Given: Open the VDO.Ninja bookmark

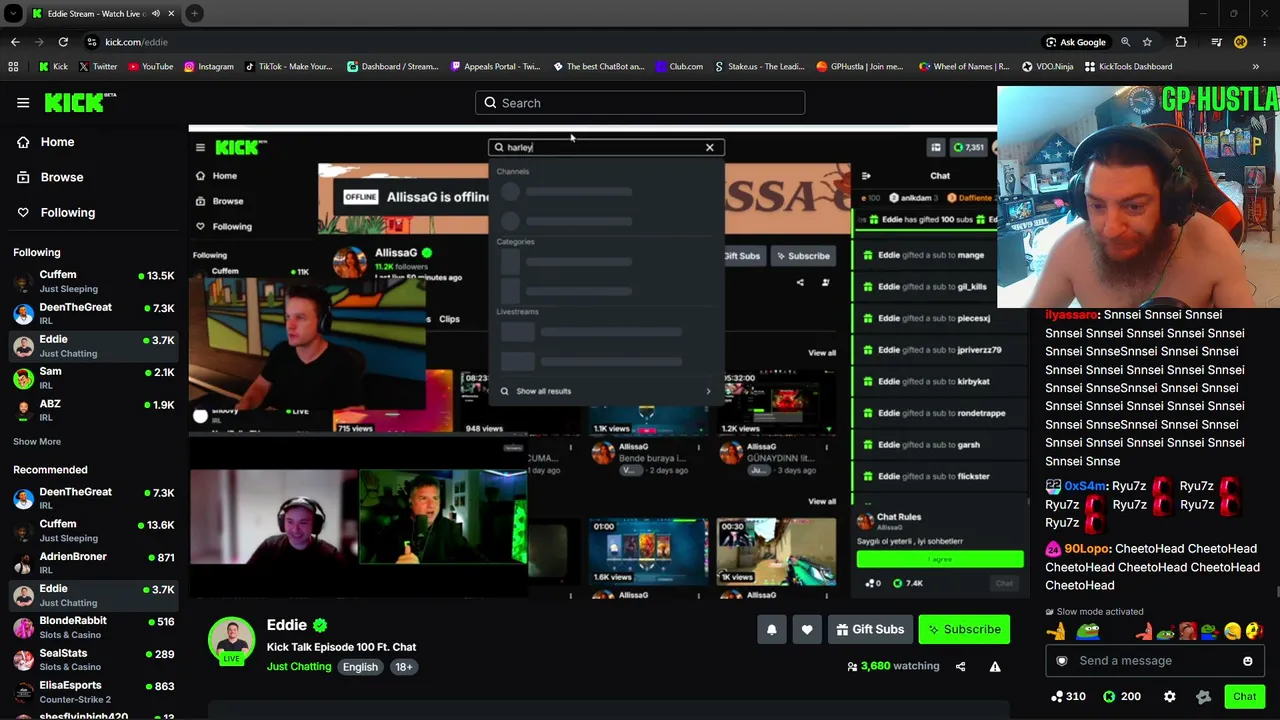Looking at the screenshot, I should click(x=1047, y=67).
